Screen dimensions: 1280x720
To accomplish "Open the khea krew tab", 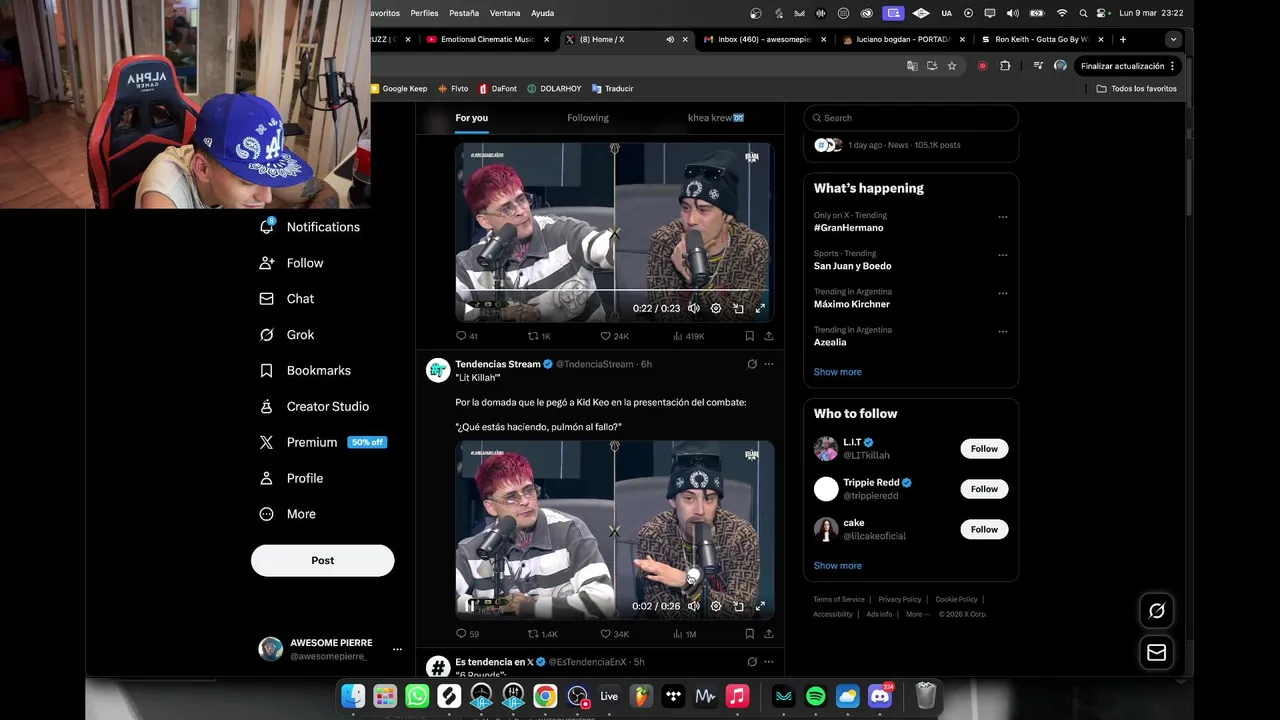I will point(716,118).
